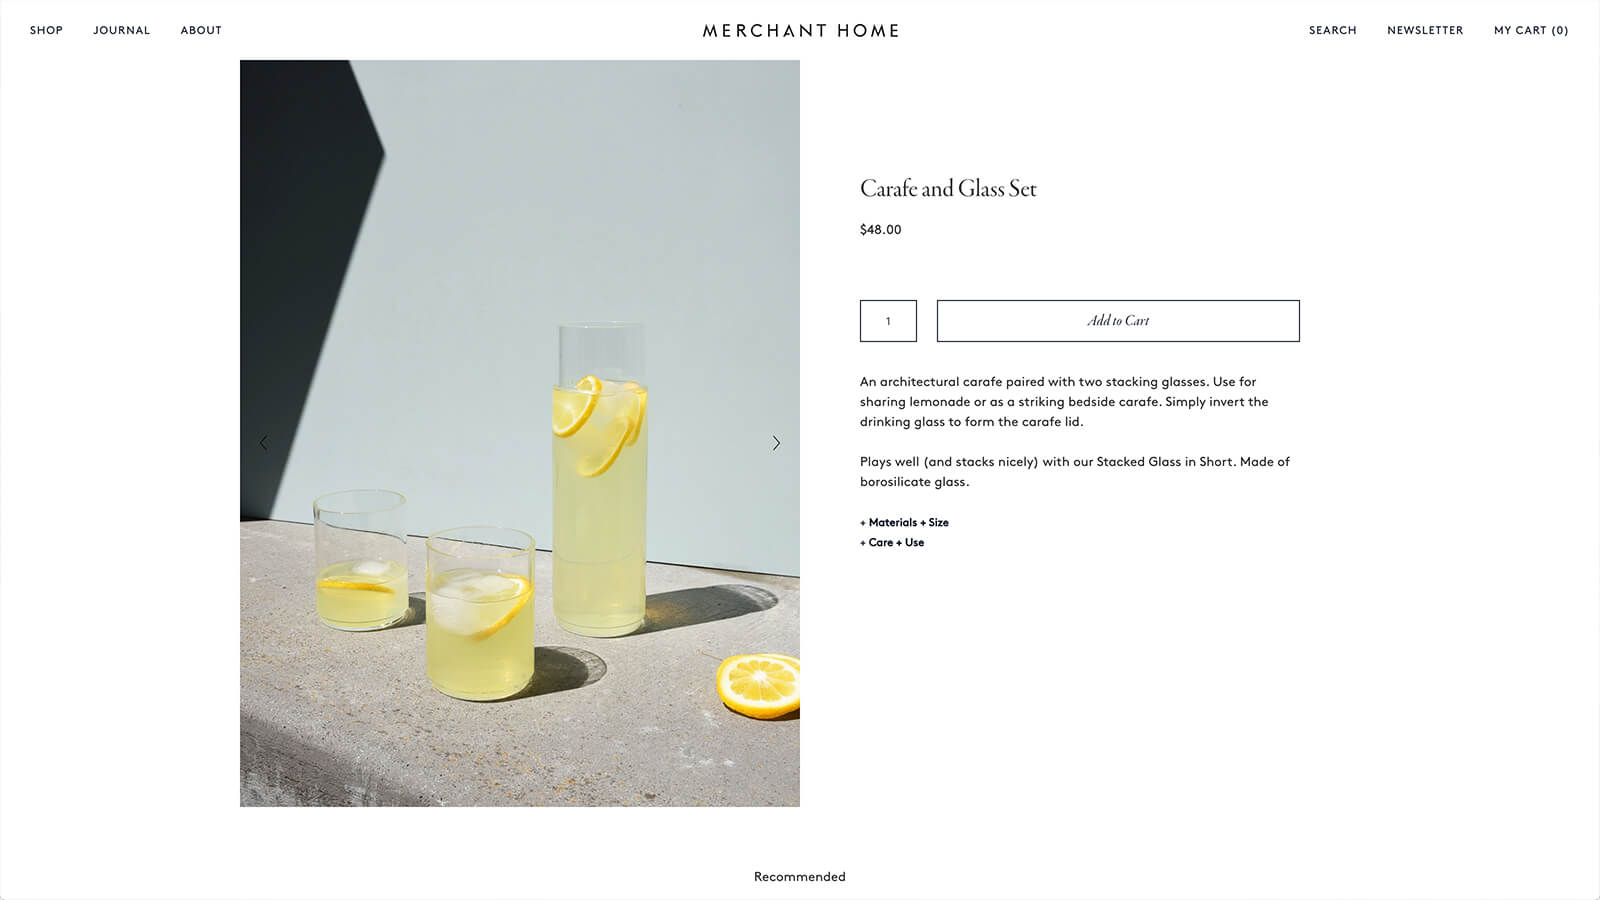This screenshot has width=1600, height=900.
Task: Expand the Care + Use section
Action: [892, 542]
